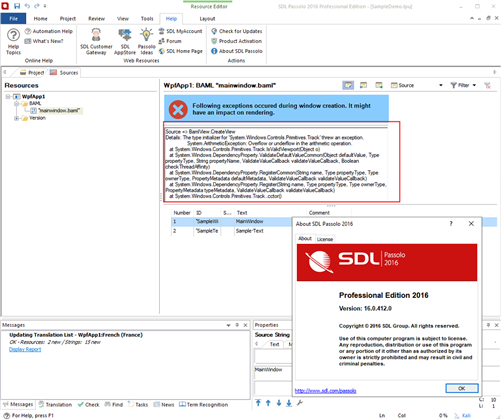
Task: Open Passolo Ideas
Action: click(146, 42)
